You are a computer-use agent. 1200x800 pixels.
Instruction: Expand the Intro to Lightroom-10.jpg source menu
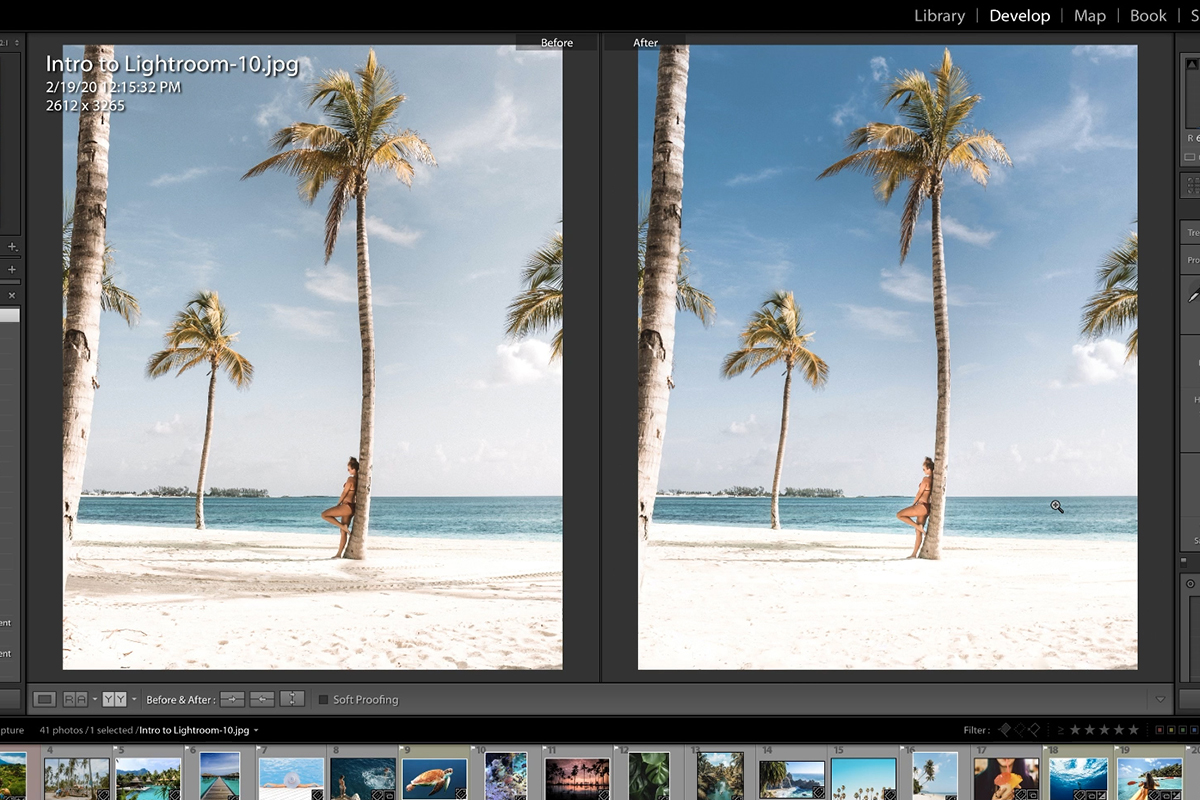pyautogui.click(x=256, y=731)
